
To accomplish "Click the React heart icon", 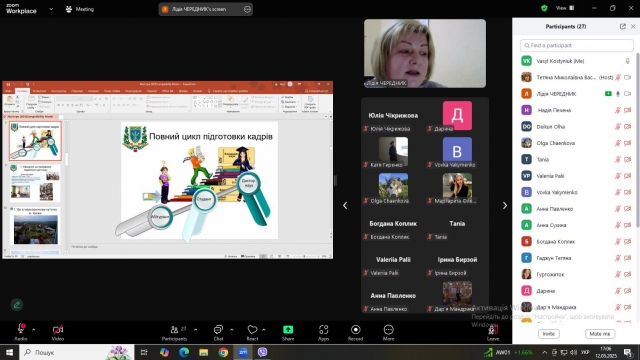I will 252,329.
